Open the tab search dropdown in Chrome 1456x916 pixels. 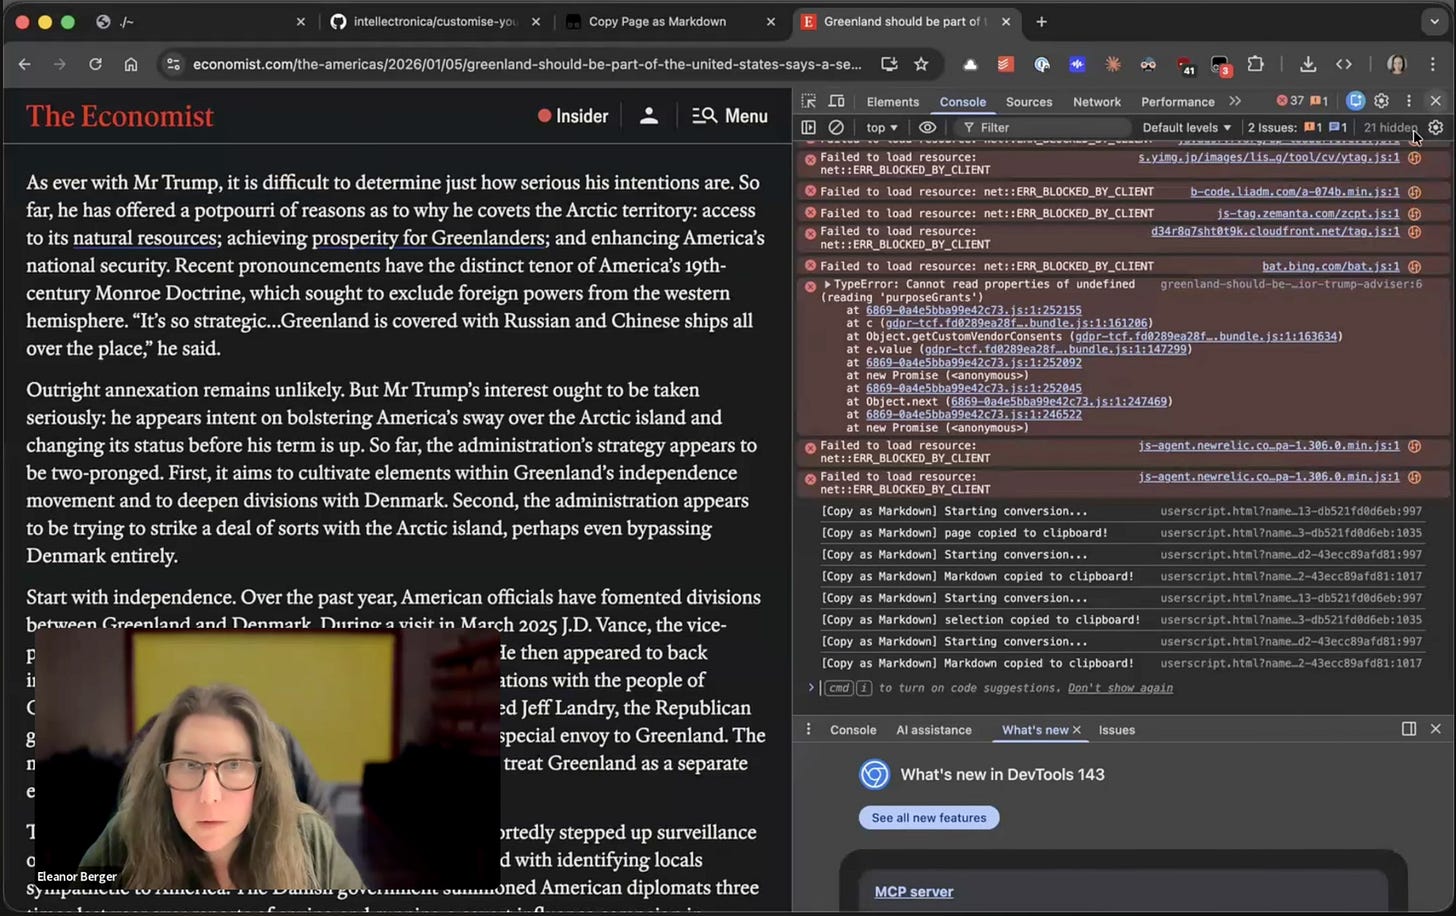click(x=1435, y=21)
